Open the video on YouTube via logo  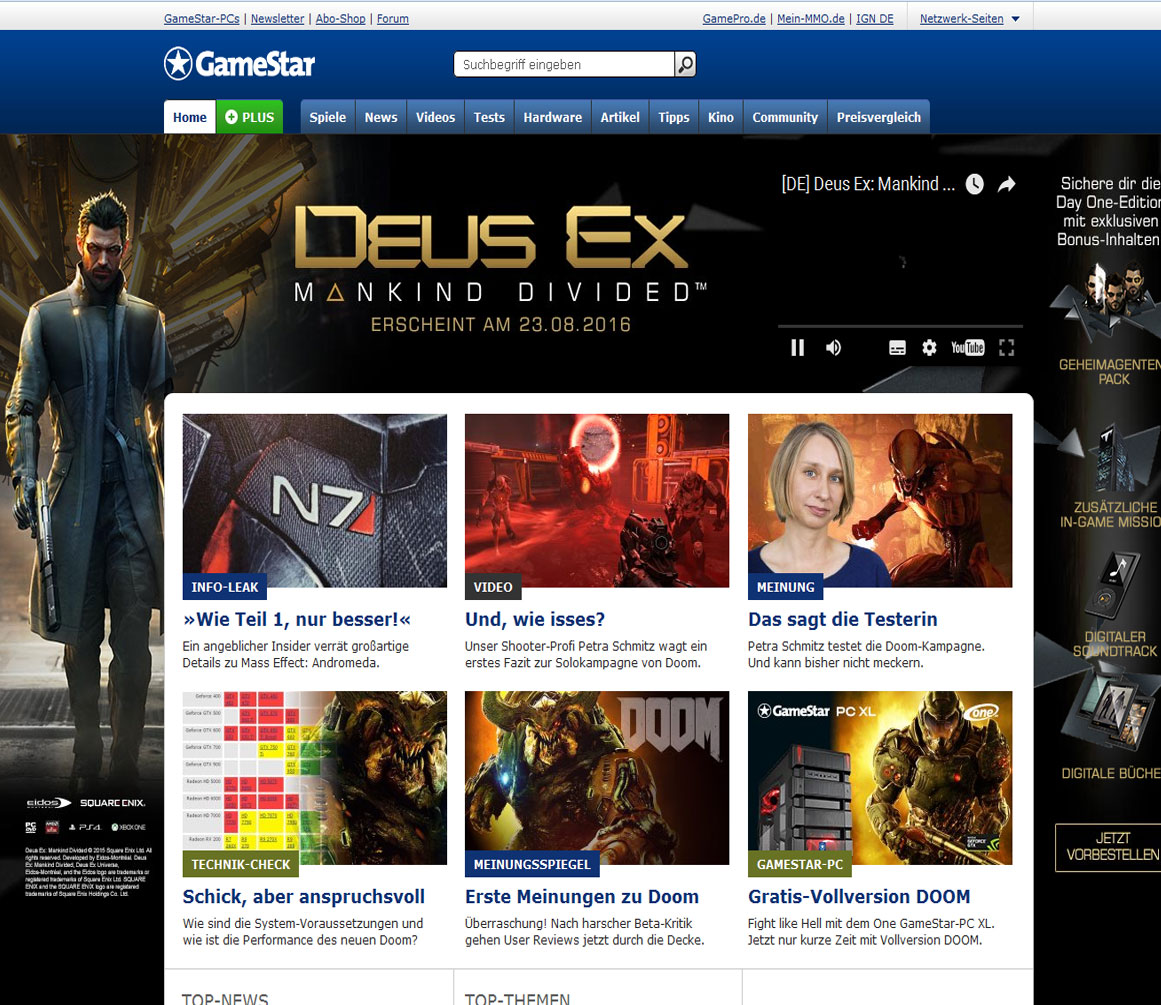point(968,347)
